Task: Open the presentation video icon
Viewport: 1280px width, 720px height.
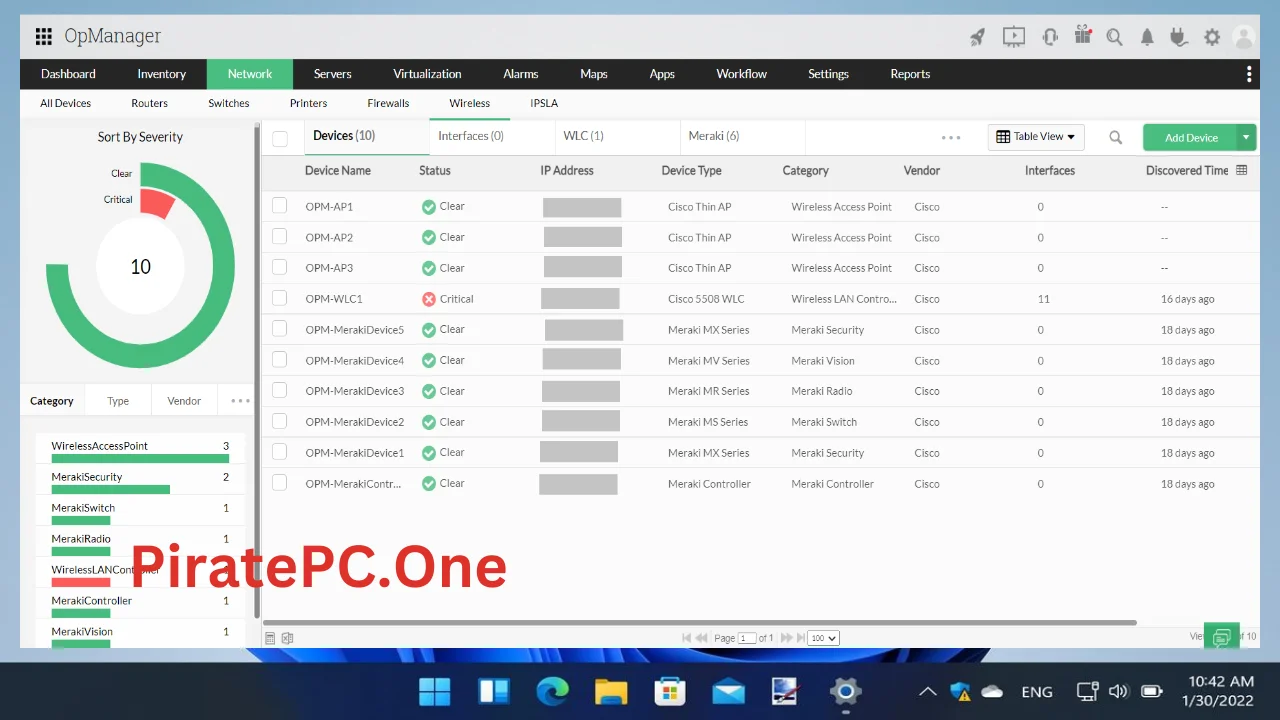Action: tap(1014, 37)
